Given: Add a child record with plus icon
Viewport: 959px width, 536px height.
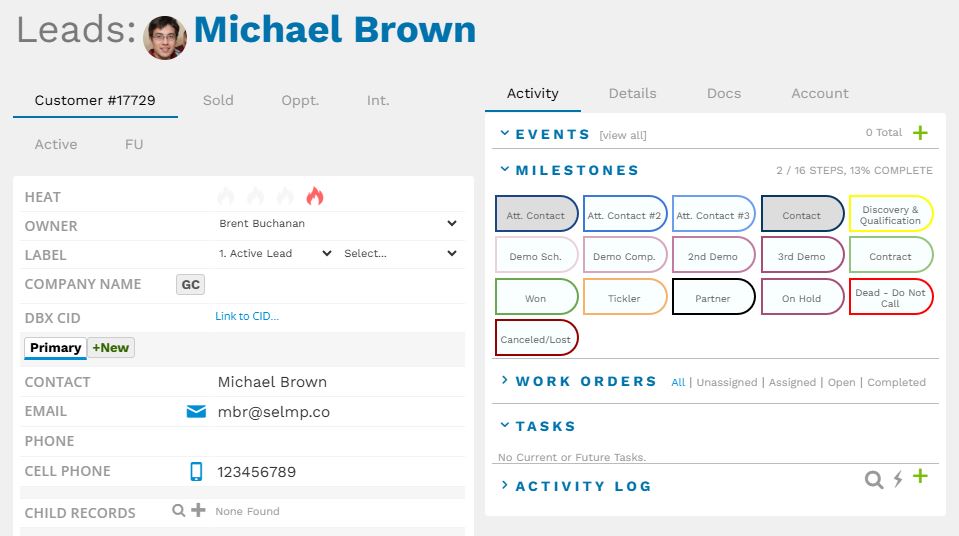Looking at the screenshot, I should pos(198,511).
